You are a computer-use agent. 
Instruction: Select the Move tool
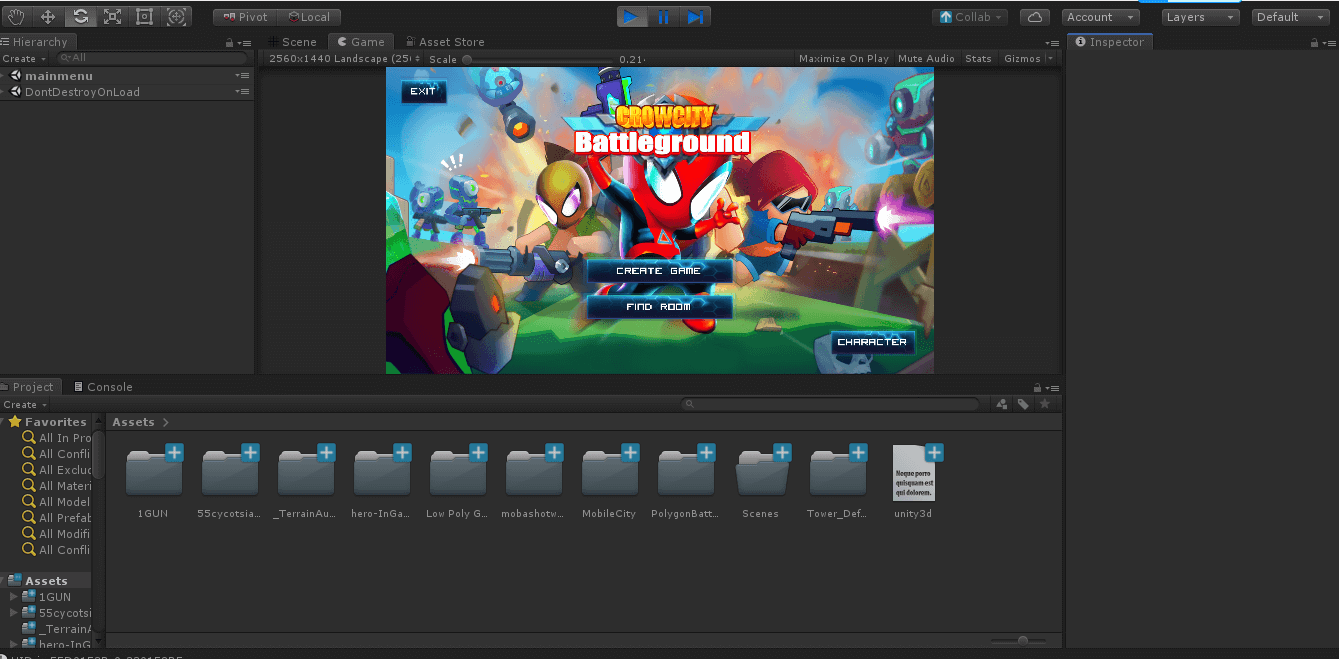tap(48, 17)
